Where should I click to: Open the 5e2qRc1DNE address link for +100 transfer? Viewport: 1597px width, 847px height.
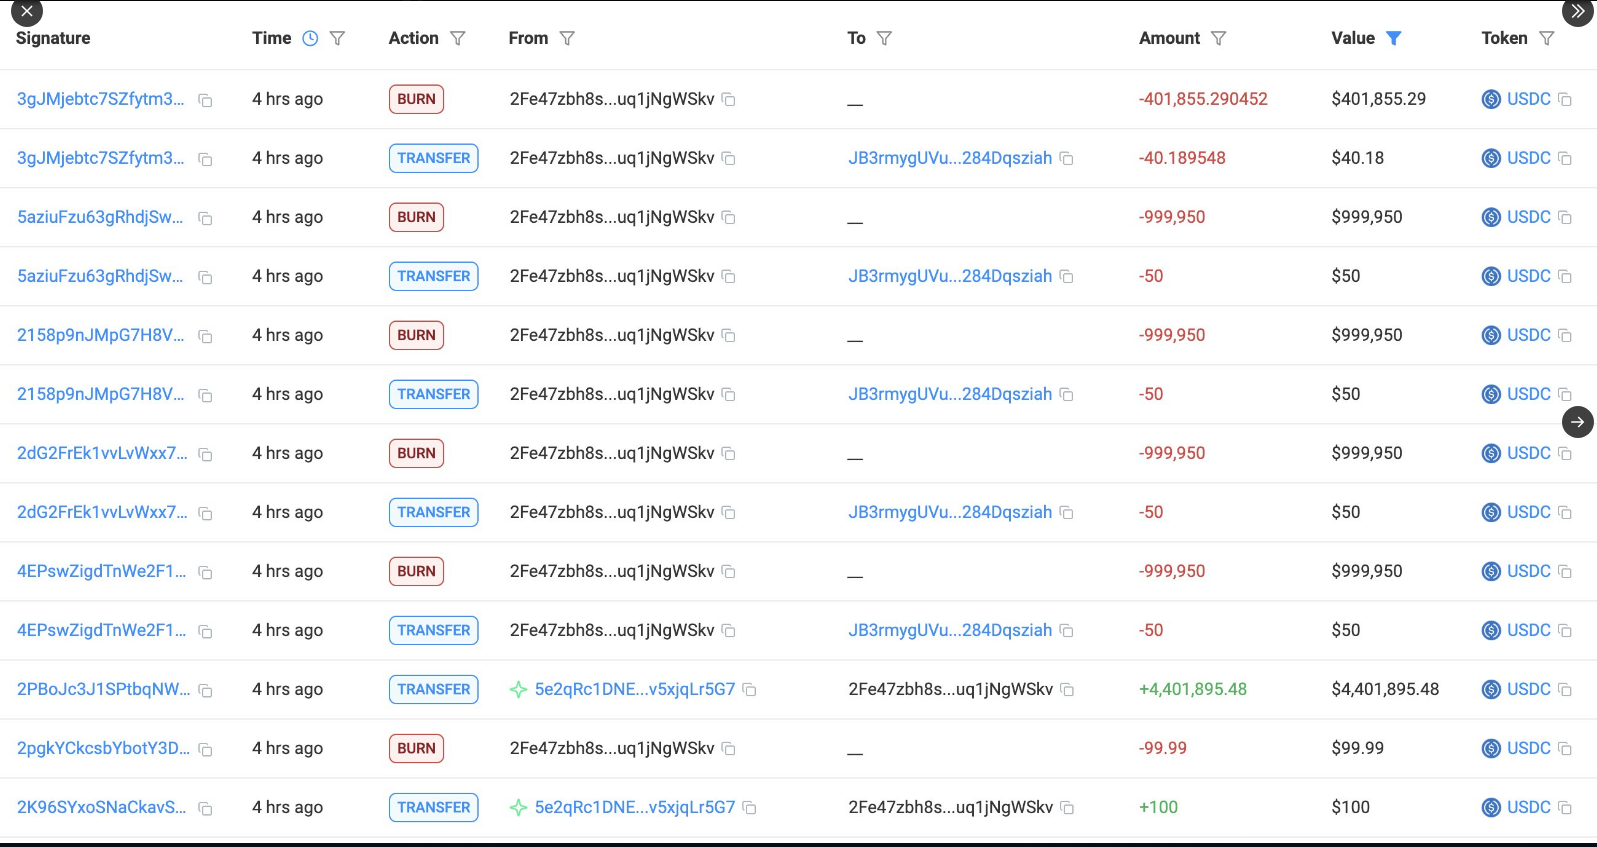[x=634, y=807]
